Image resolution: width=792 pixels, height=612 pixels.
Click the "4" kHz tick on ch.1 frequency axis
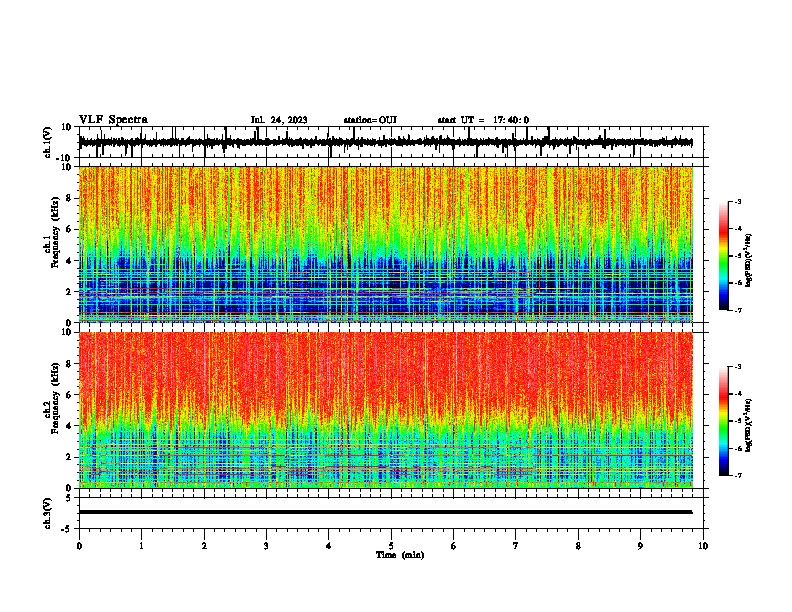tap(69, 261)
